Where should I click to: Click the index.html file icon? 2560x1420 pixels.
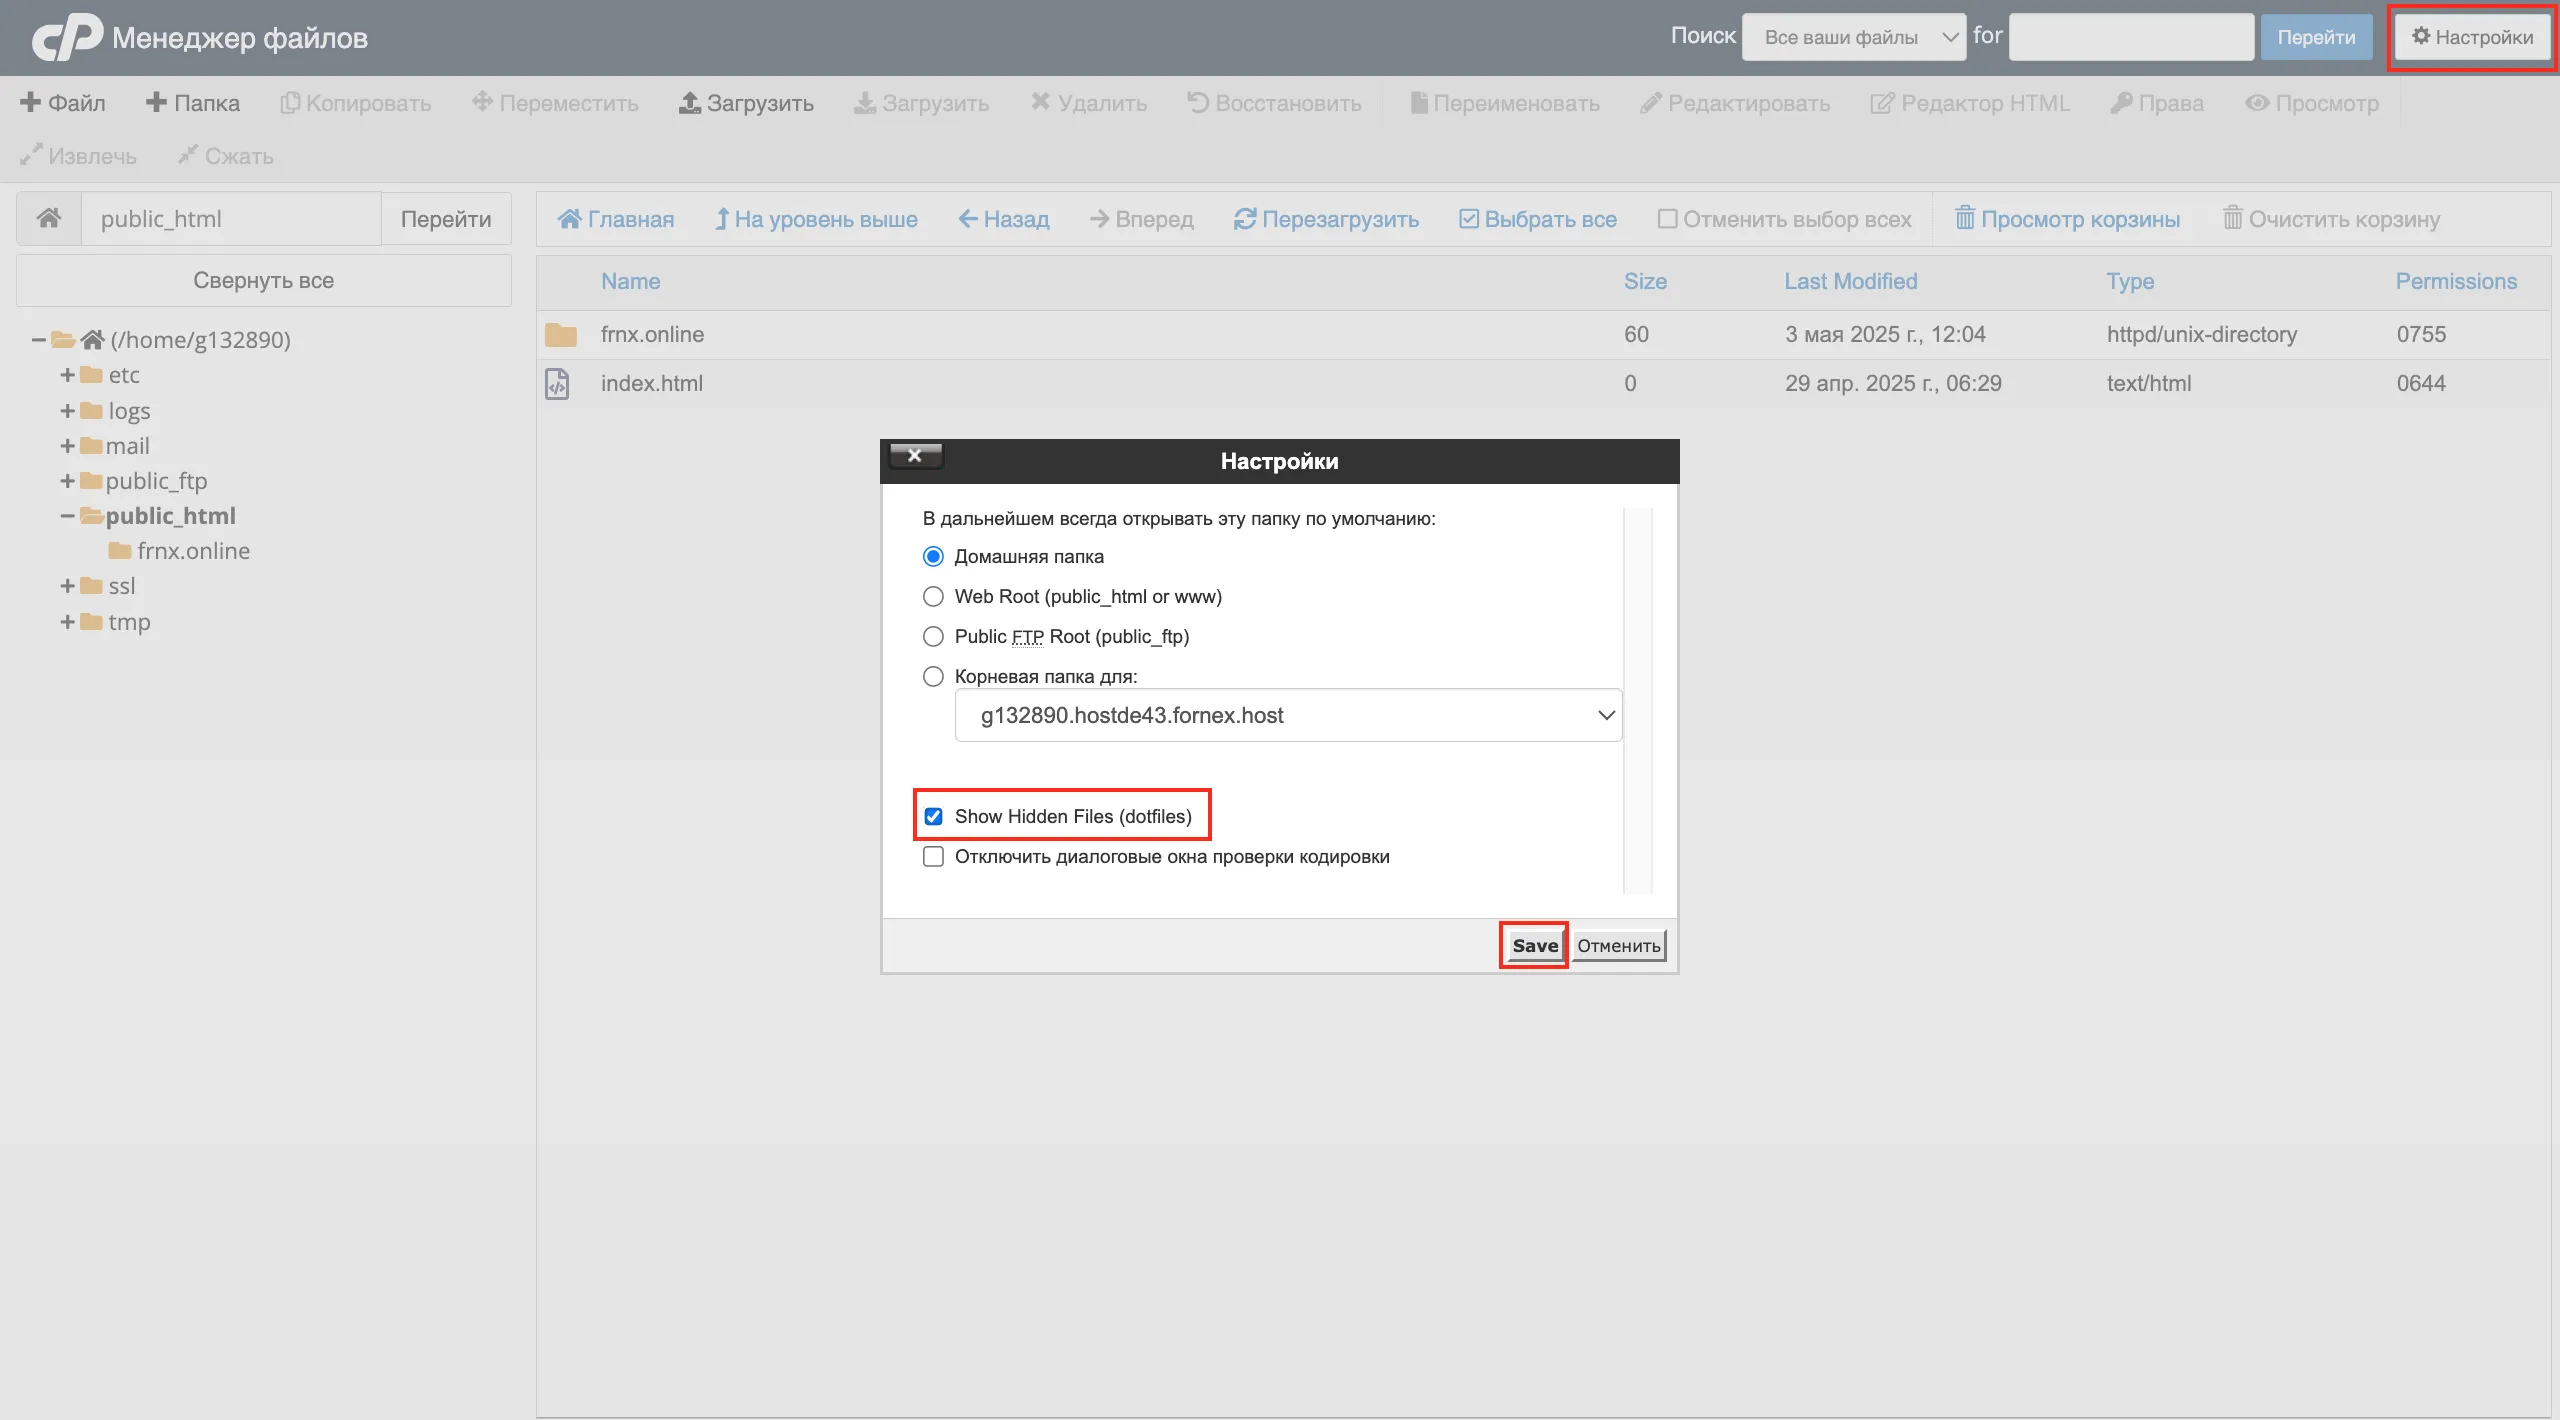pos(557,384)
